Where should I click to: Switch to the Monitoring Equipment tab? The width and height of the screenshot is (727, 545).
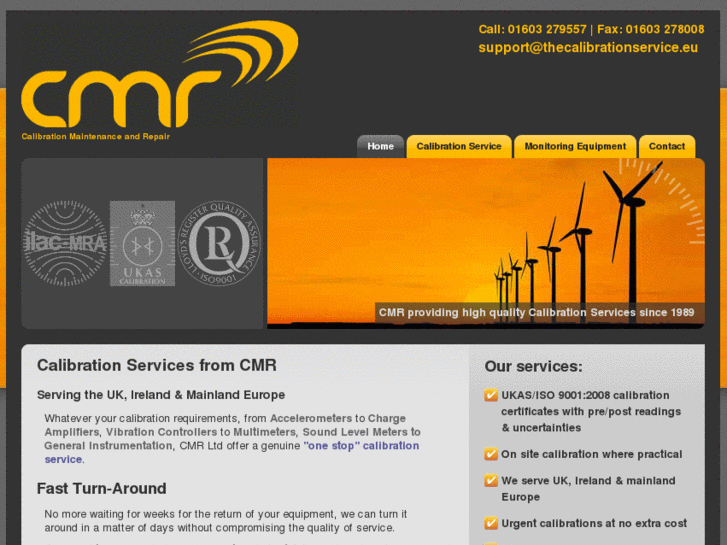click(575, 147)
